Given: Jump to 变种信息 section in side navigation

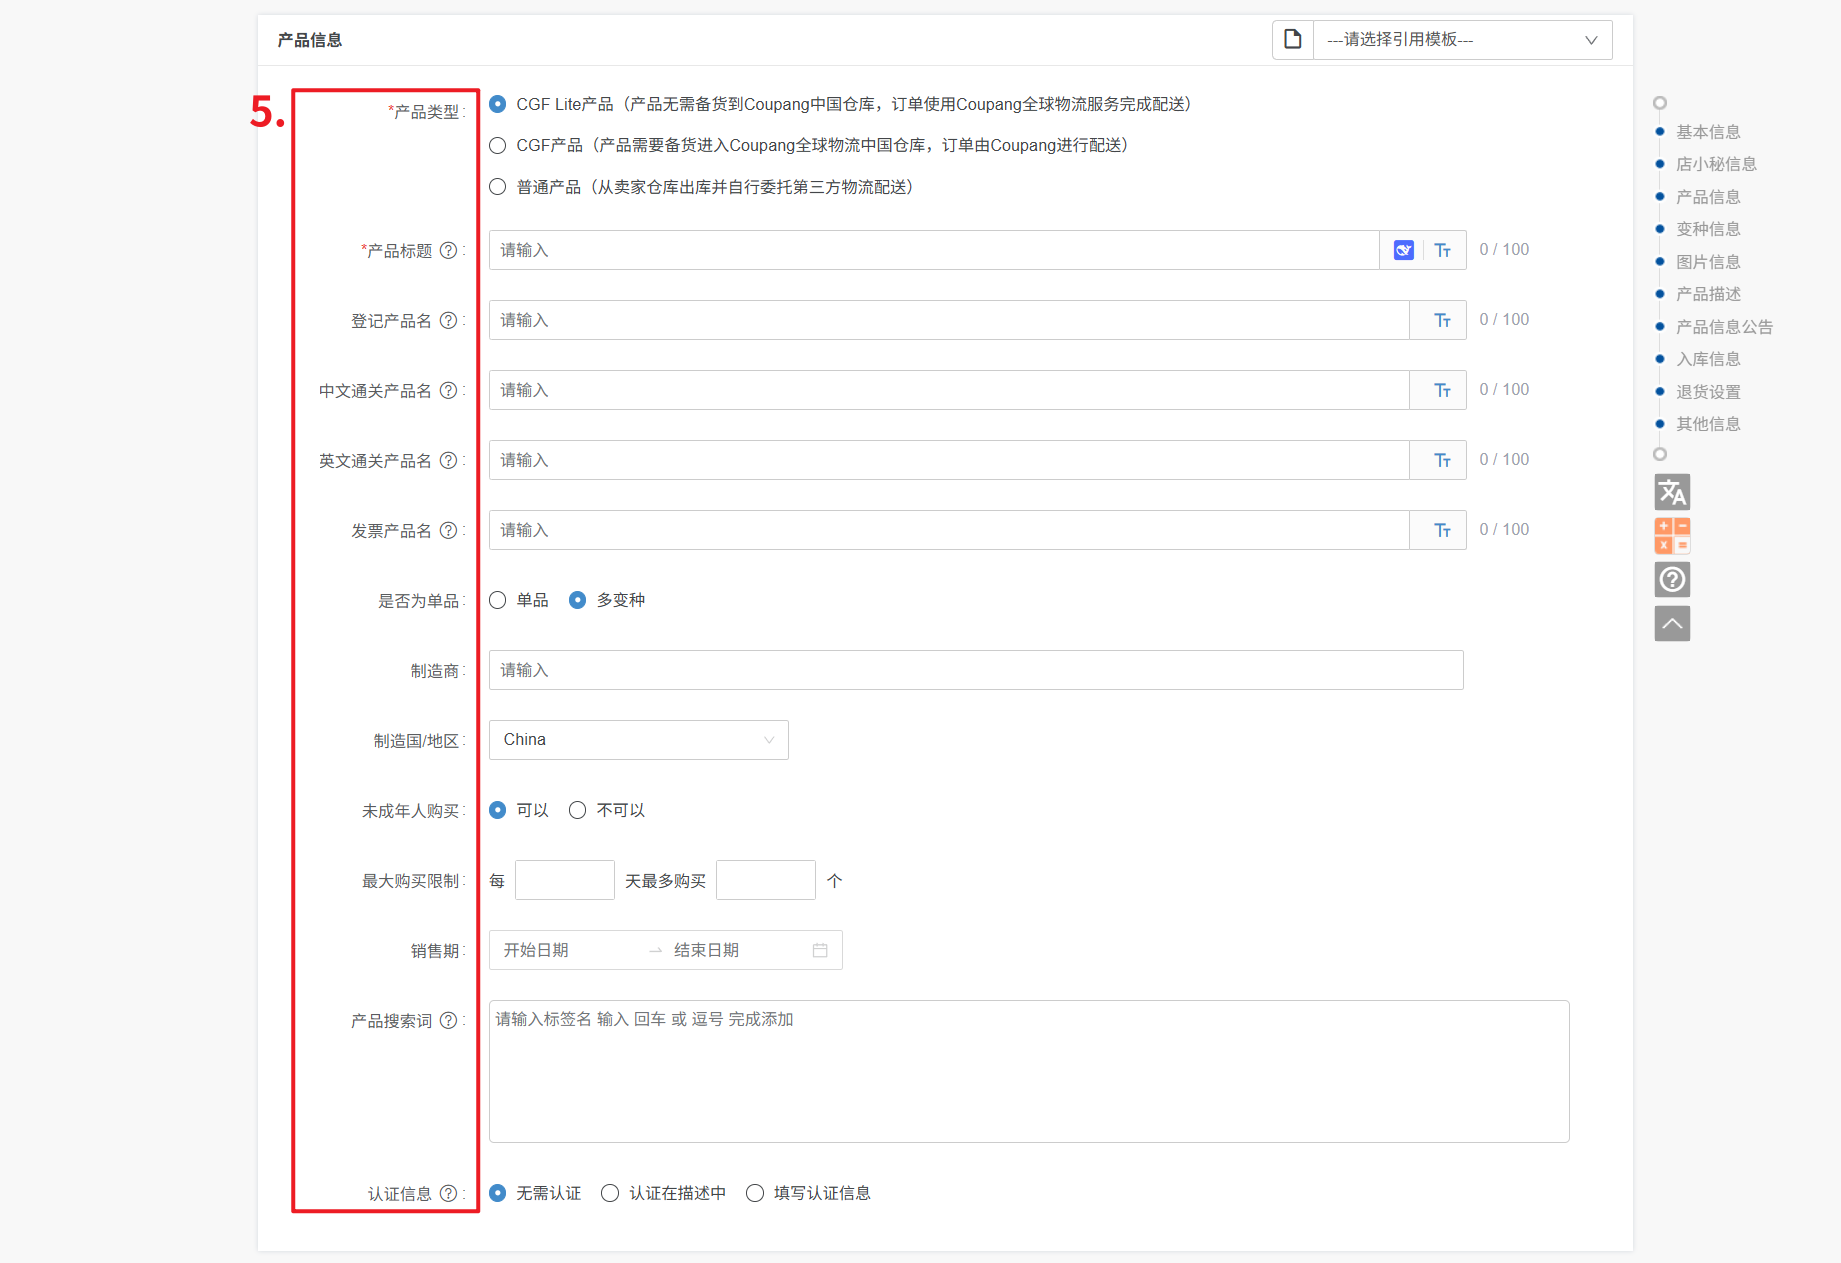Looking at the screenshot, I should pos(1708,229).
